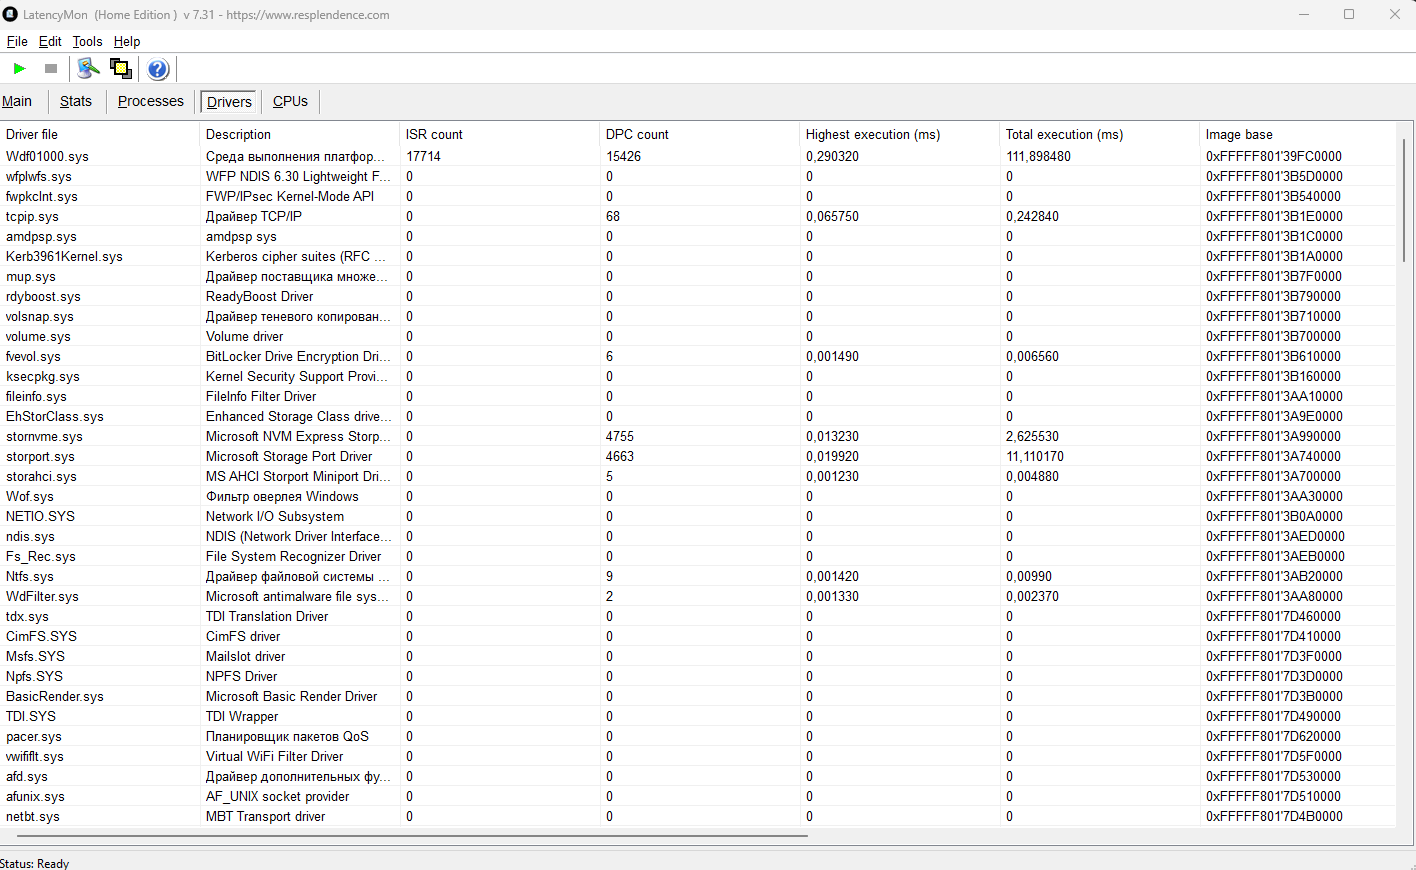The width and height of the screenshot is (1416, 870).
Task: Sort by Highest execution (ms) column header
Action: tap(900, 134)
